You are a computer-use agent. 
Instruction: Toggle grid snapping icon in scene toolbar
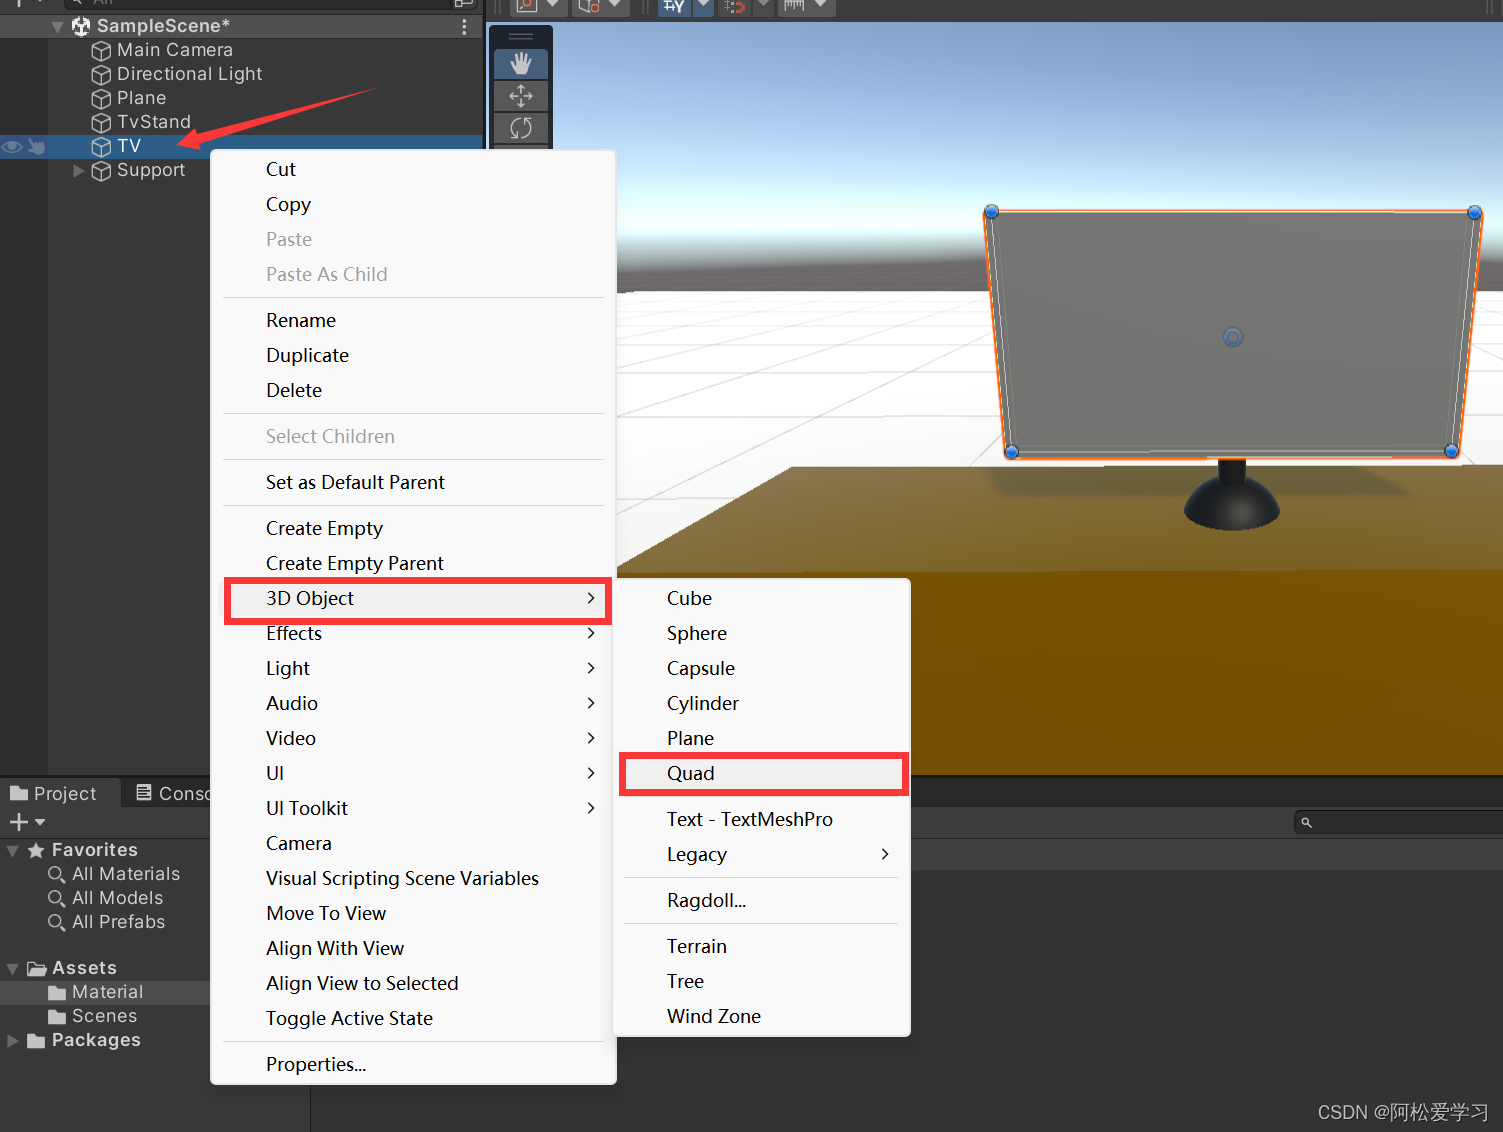pos(674,6)
